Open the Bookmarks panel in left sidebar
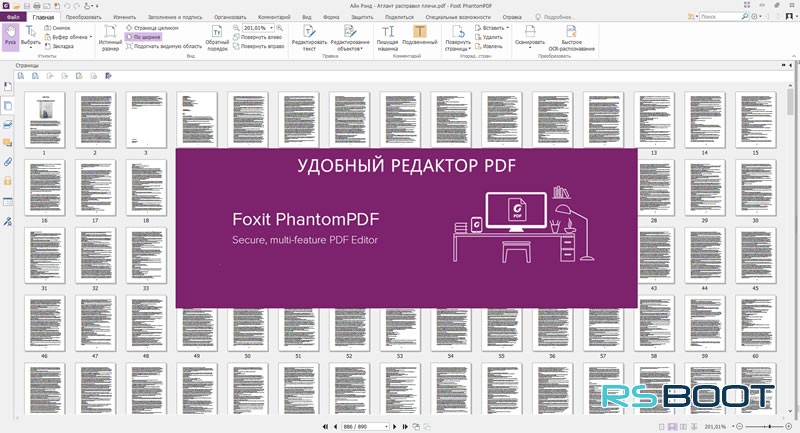 [x=8, y=87]
